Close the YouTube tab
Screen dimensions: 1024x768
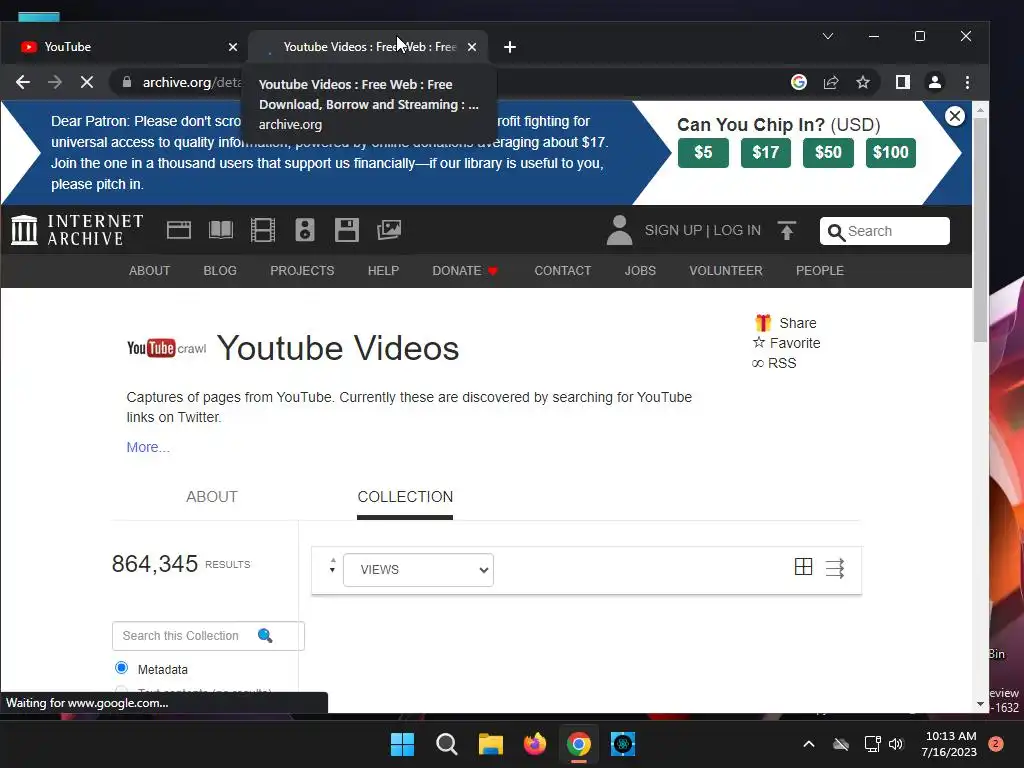[x=233, y=47]
